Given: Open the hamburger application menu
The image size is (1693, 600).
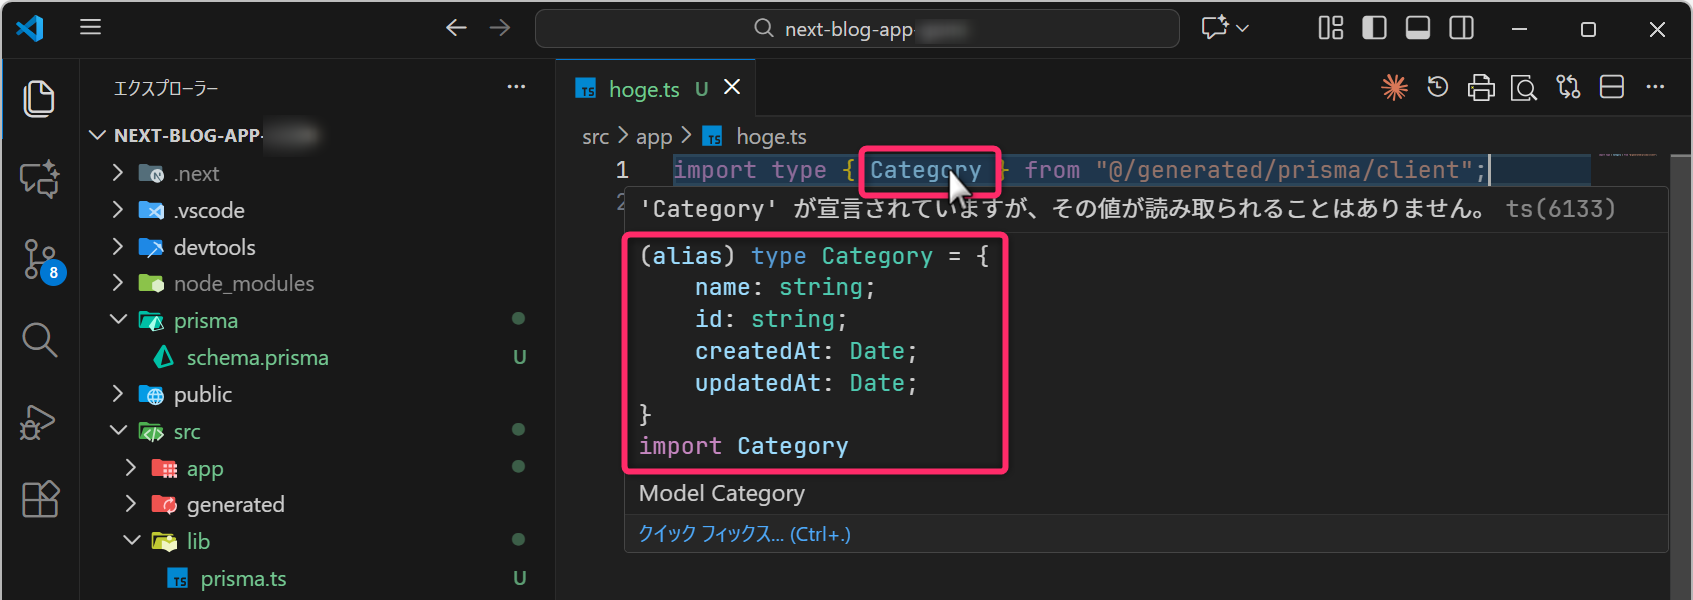Looking at the screenshot, I should click(91, 27).
